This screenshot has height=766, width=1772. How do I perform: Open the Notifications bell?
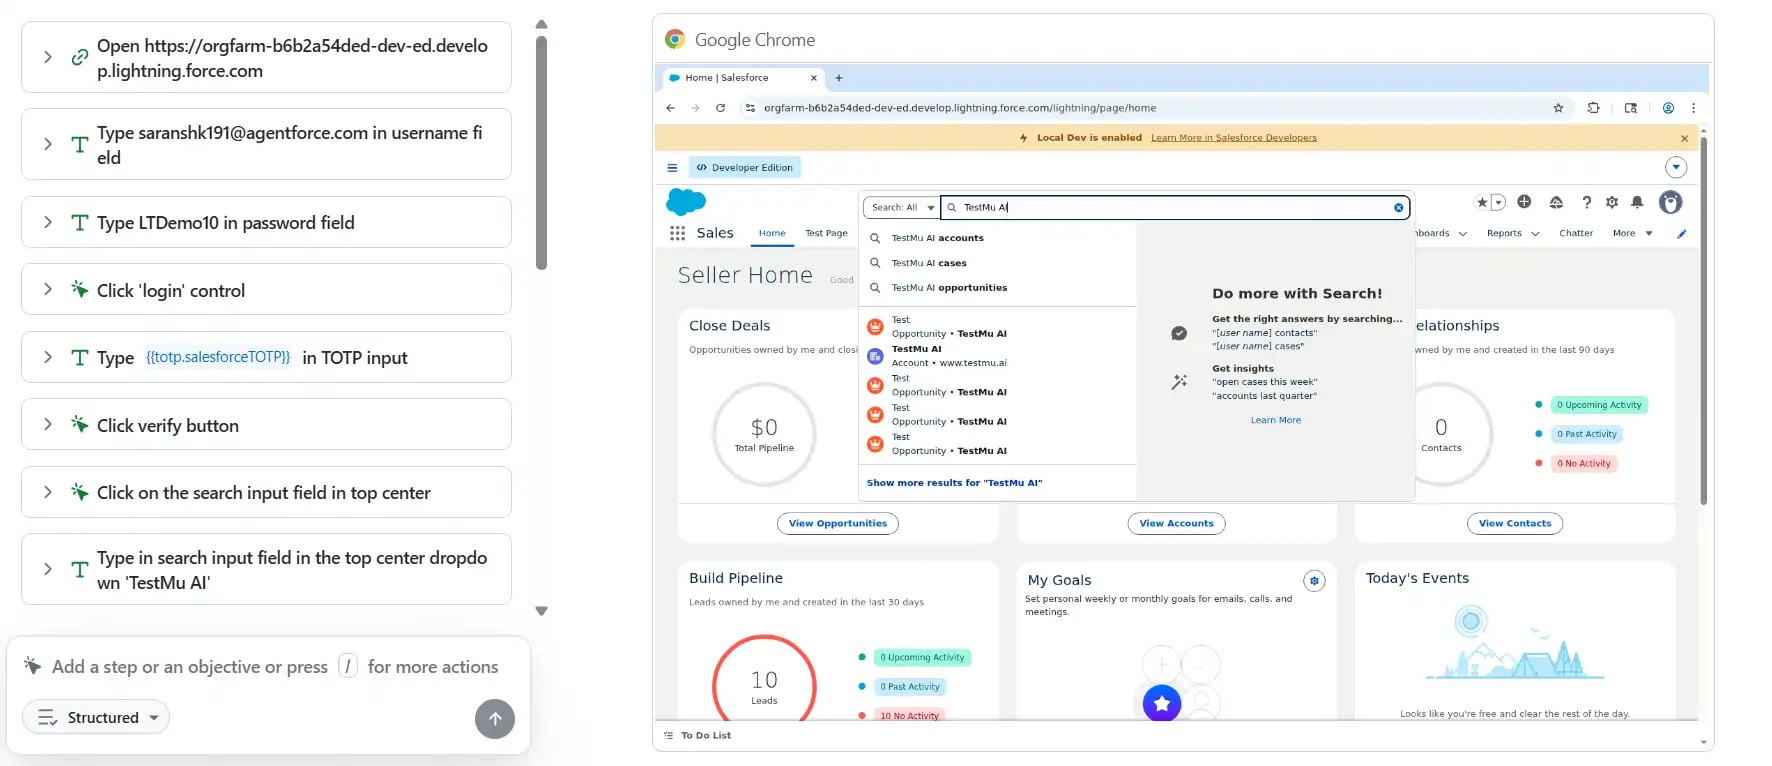point(1637,202)
